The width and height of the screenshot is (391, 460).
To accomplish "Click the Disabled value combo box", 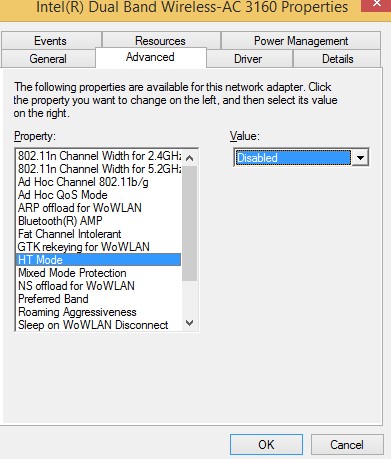I will point(301,157).
